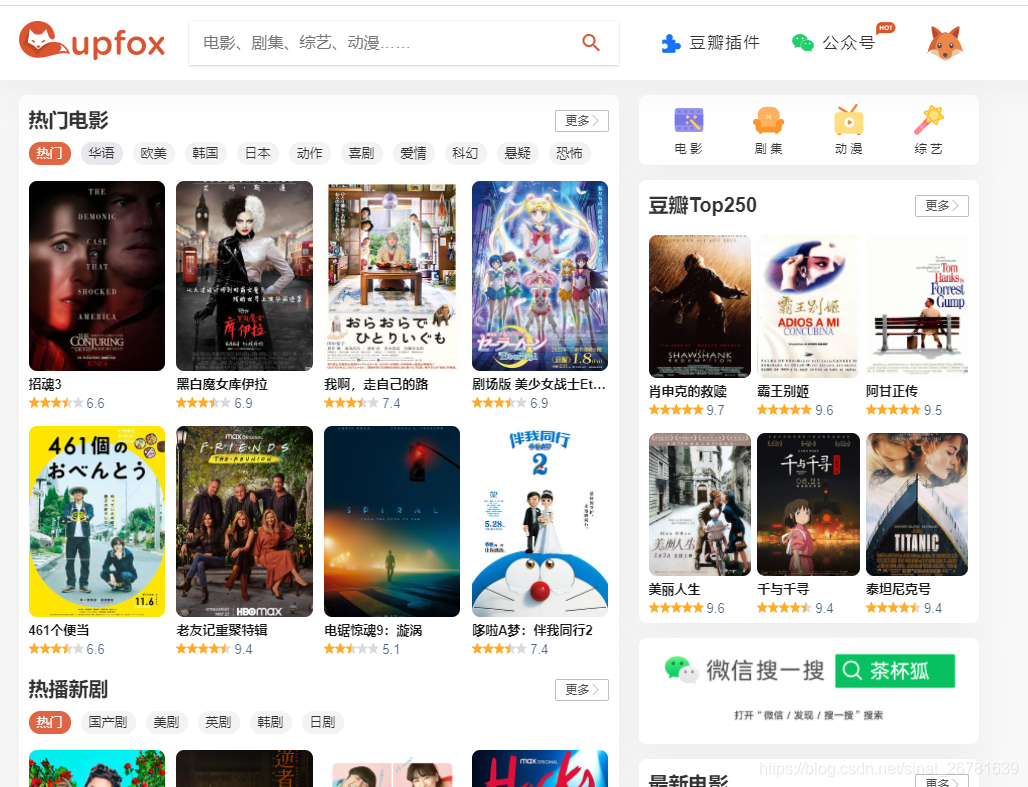Open the 霸王别姬 poster

click(x=808, y=306)
